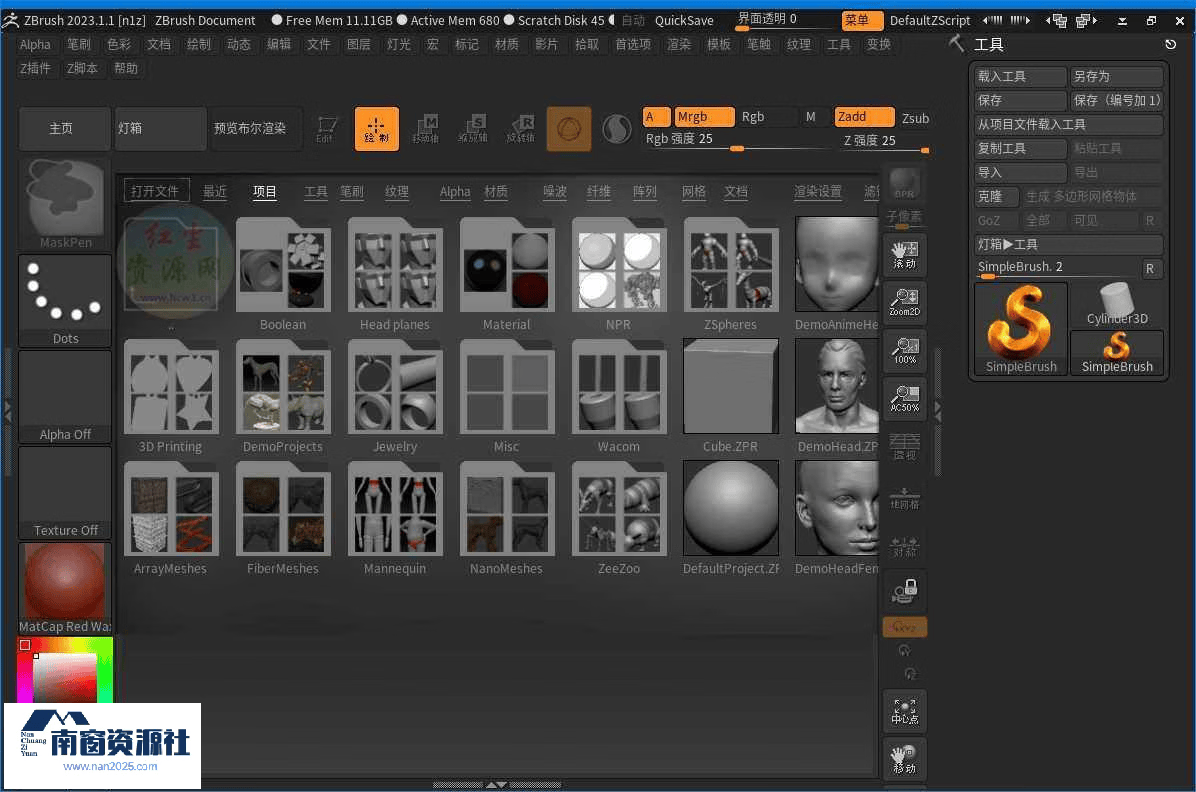The width and height of the screenshot is (1196, 792).
Task: Toggle the A alpha channel button
Action: (656, 117)
